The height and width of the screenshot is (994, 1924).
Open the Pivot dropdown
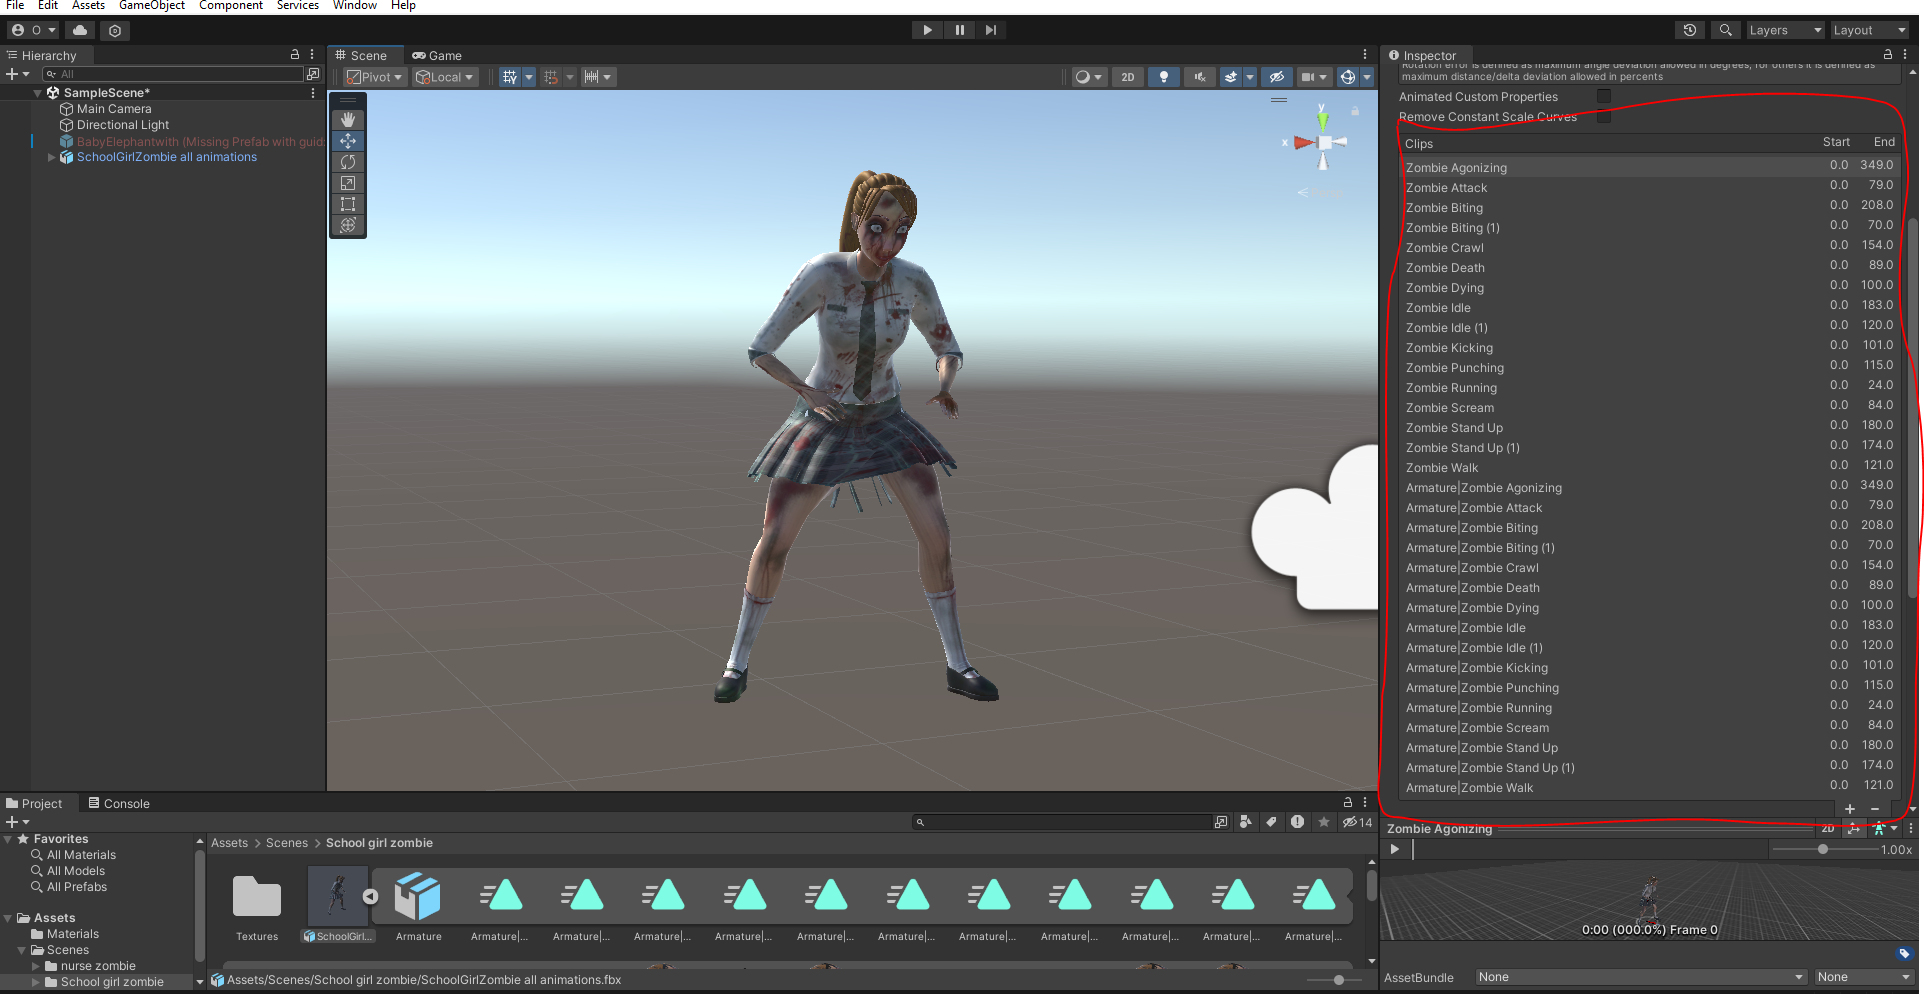coord(375,77)
